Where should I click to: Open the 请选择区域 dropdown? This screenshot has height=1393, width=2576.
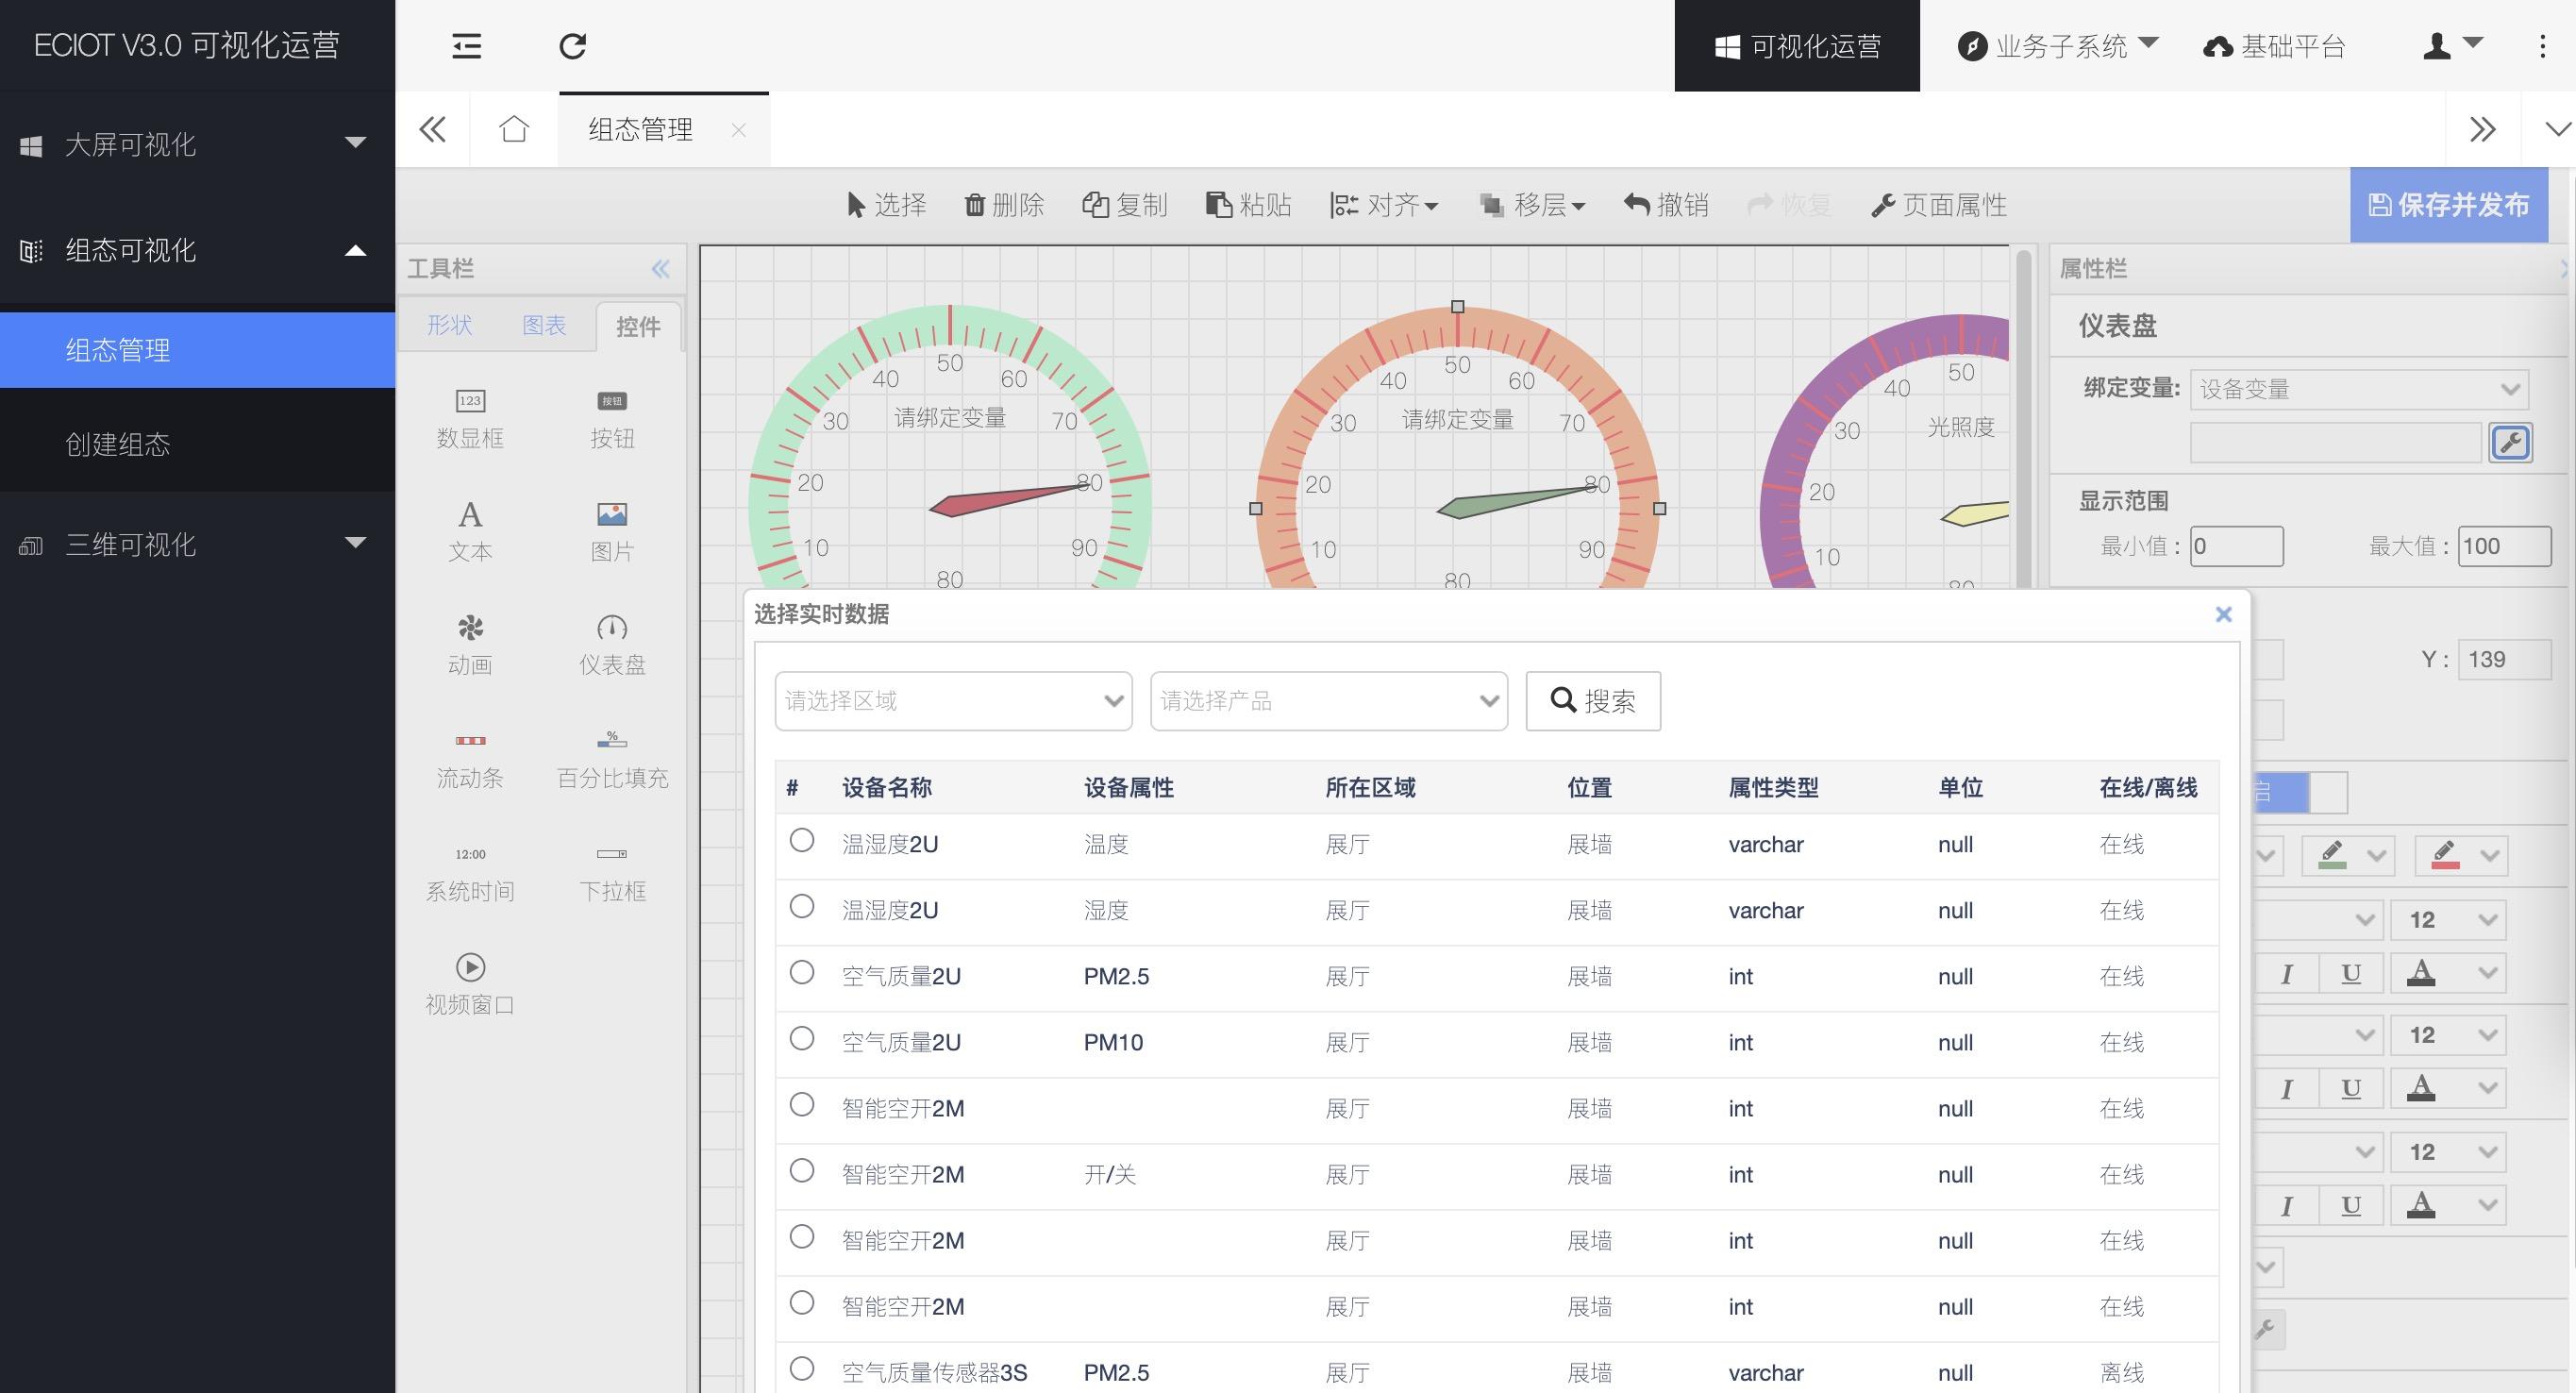pyautogui.click(x=952, y=701)
